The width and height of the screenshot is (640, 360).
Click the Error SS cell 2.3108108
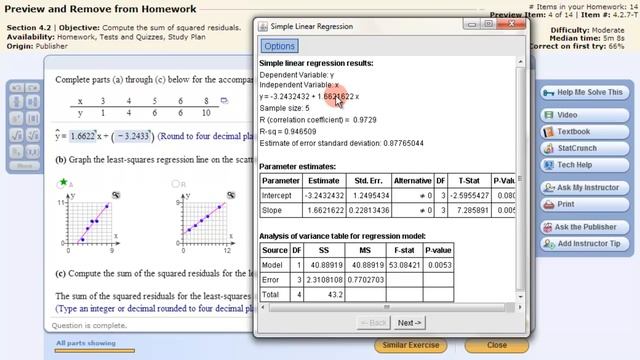tap(324, 280)
